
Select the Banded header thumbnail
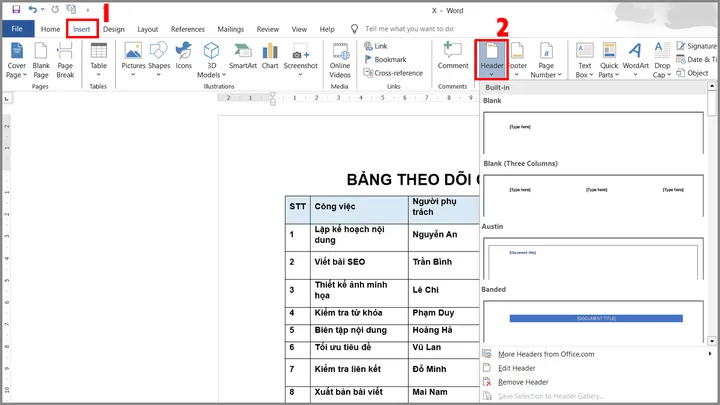coord(593,321)
